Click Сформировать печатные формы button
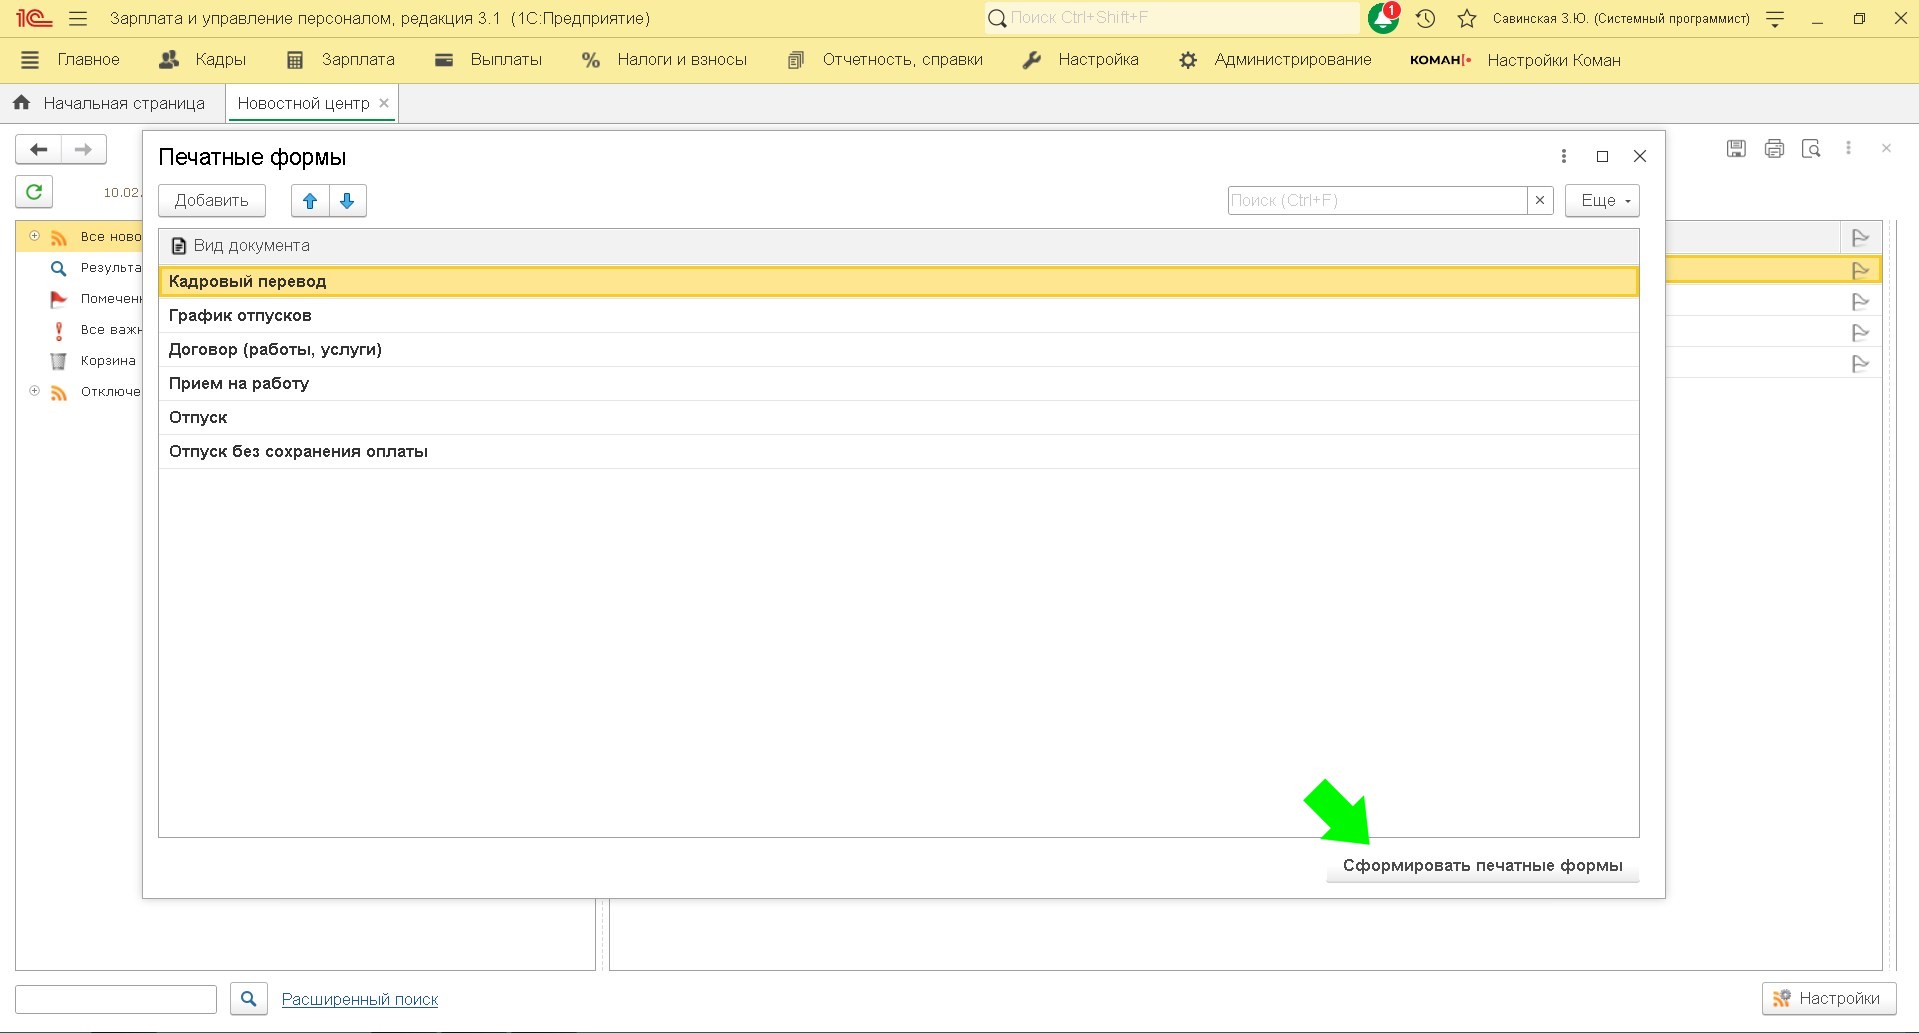1919x1033 pixels. (x=1482, y=866)
